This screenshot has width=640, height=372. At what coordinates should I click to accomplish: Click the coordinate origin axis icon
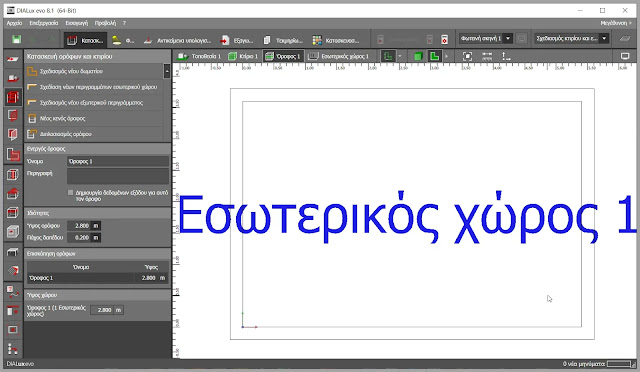(x=506, y=56)
